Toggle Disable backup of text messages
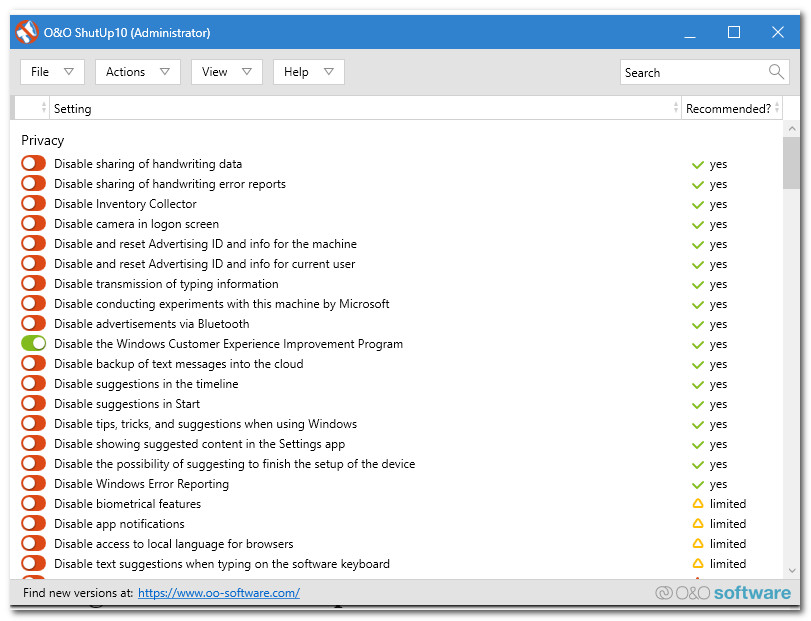The image size is (811, 621). pos(34,363)
